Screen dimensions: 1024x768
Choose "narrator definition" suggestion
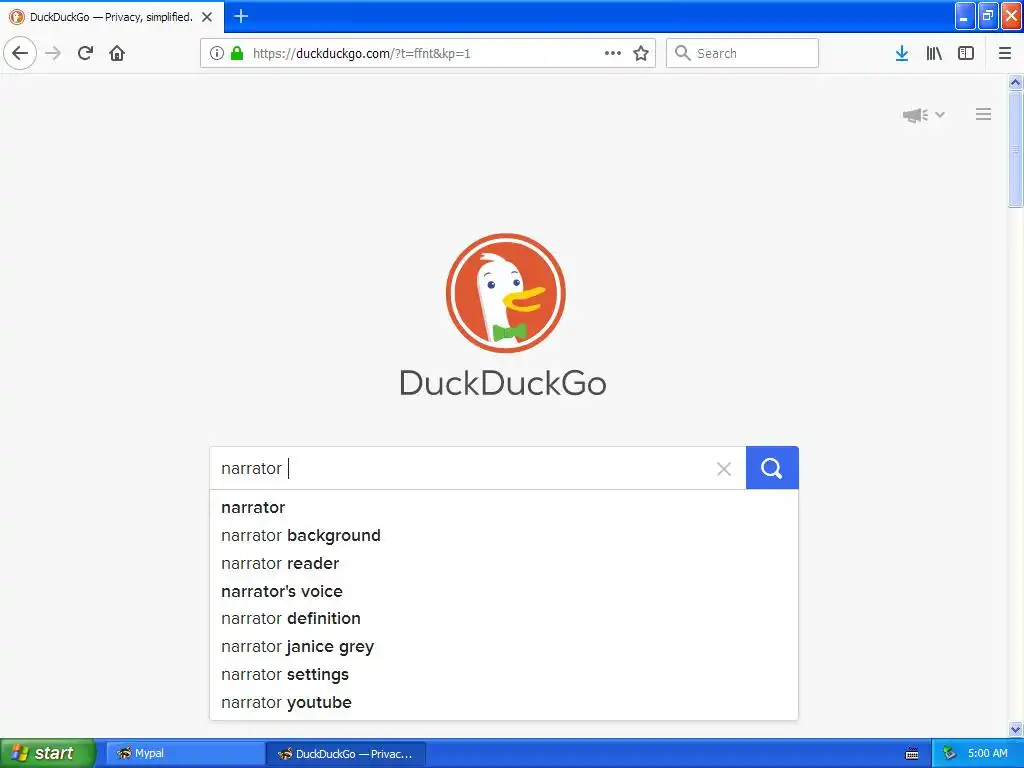click(504, 618)
